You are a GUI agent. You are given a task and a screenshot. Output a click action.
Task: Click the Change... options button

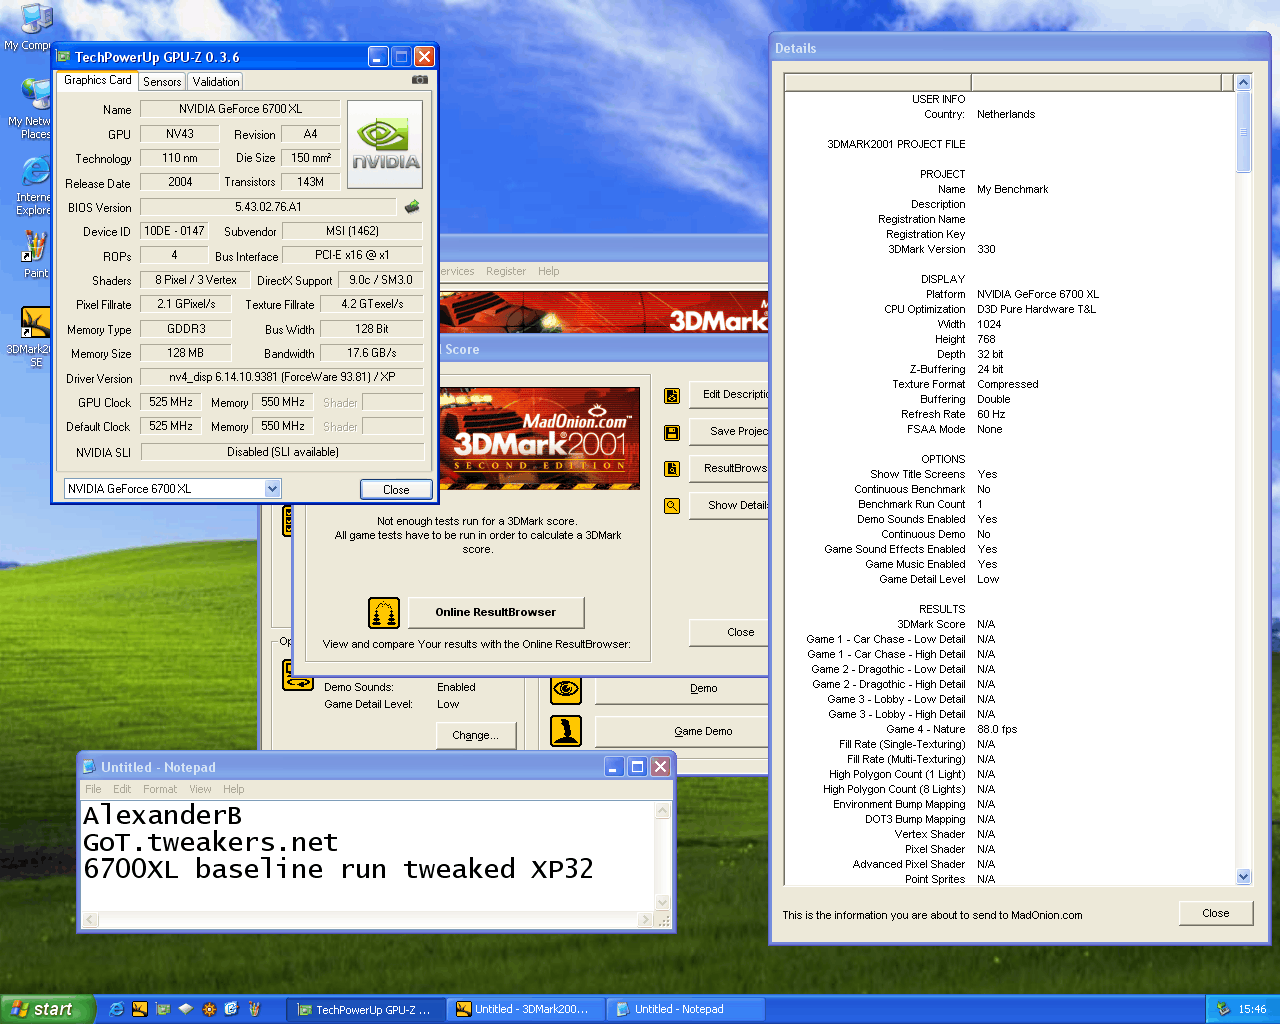[x=475, y=735]
